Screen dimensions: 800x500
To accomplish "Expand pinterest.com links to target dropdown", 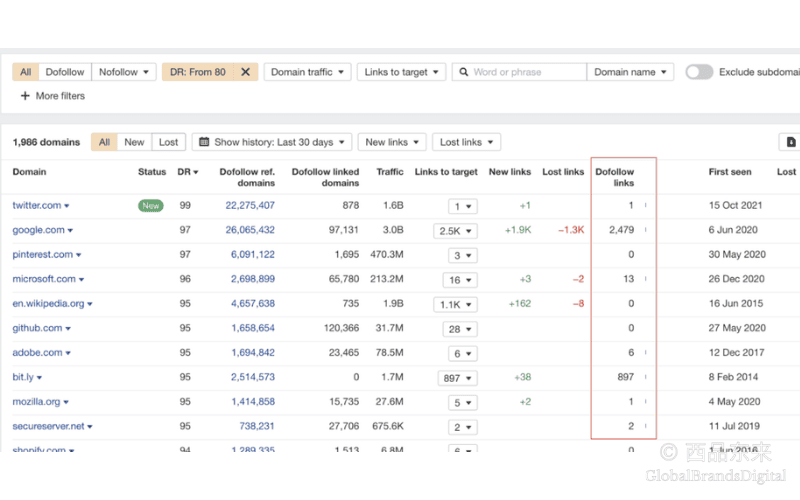I will 463,255.
